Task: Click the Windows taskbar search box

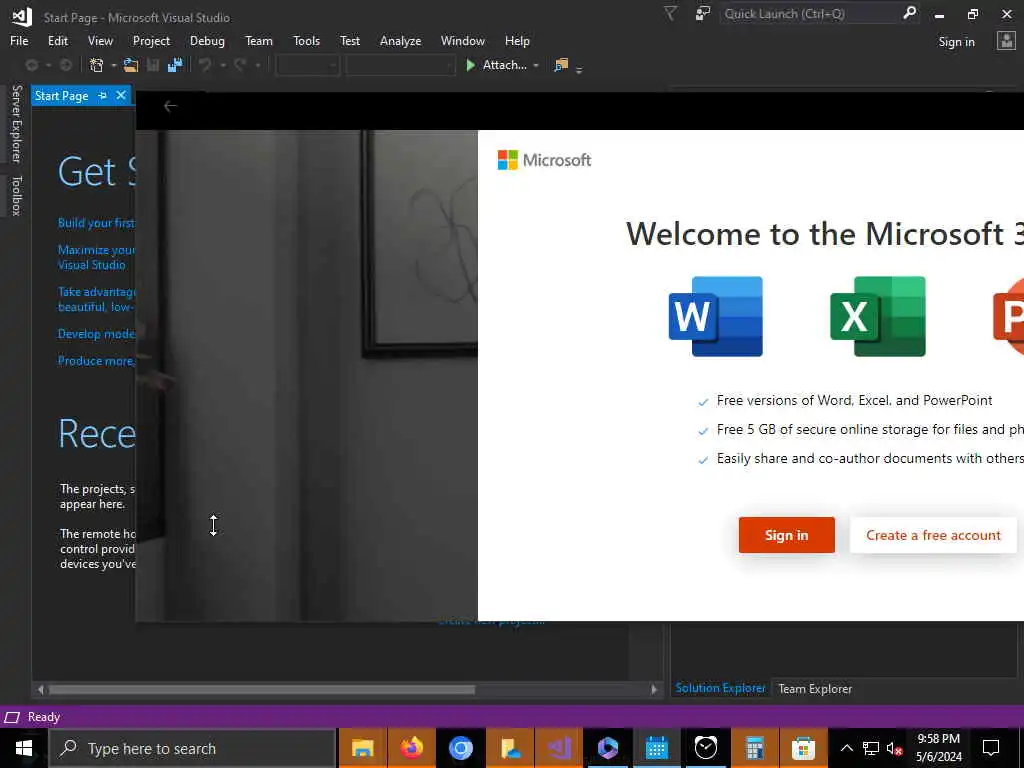Action: [x=193, y=748]
